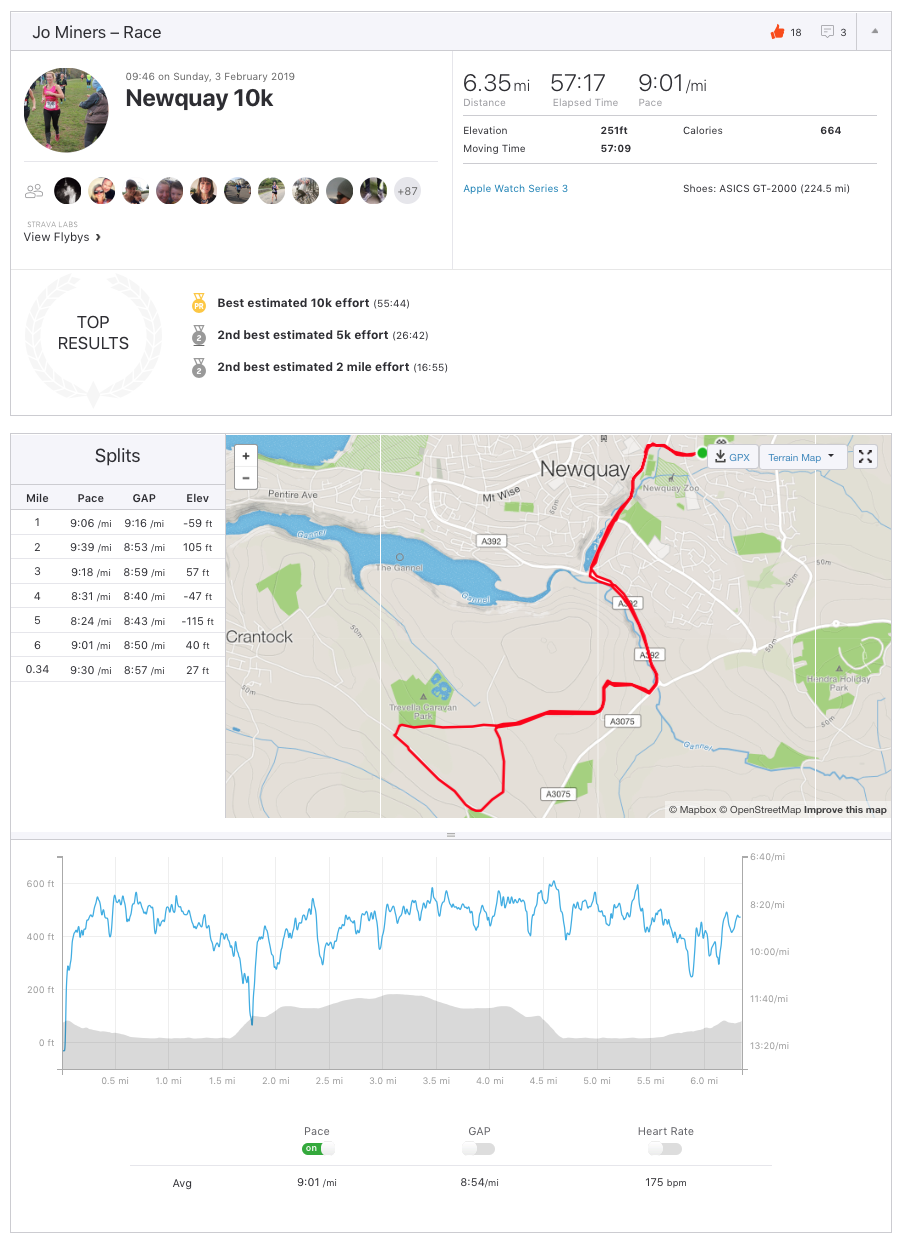Open the comments speech bubble icon
Screen dimensions: 904x1247
coord(827,32)
